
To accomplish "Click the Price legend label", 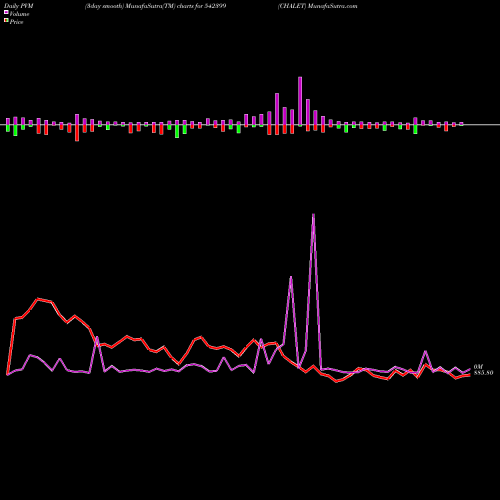I will 16,22.
